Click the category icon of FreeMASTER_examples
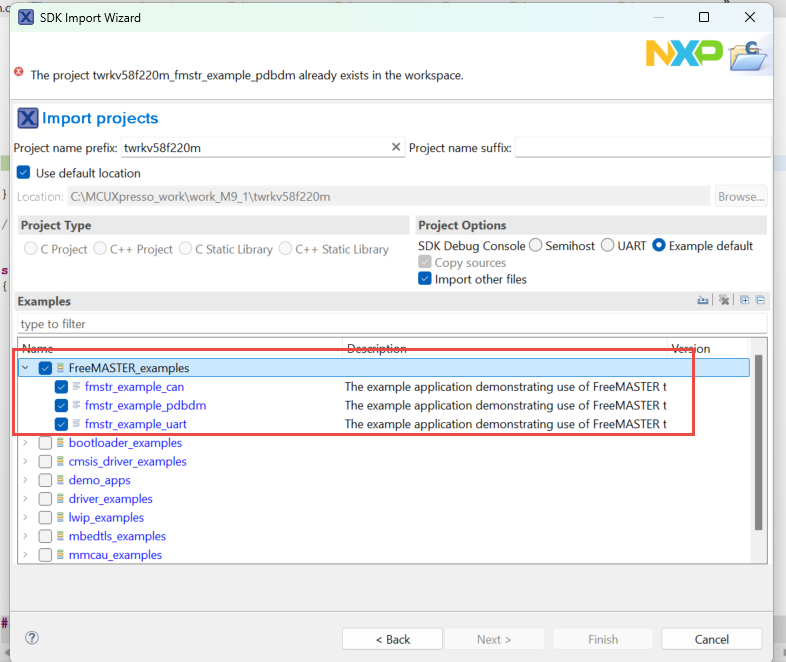 (60, 368)
